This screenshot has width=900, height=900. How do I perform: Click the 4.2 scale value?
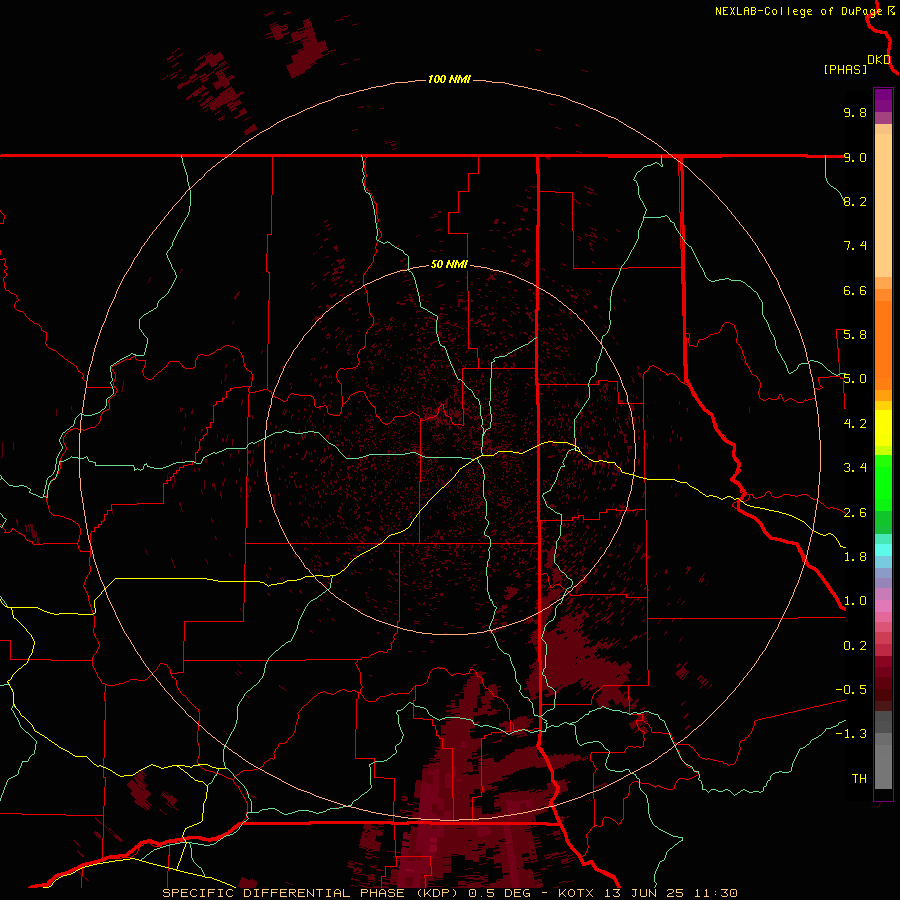click(x=855, y=424)
